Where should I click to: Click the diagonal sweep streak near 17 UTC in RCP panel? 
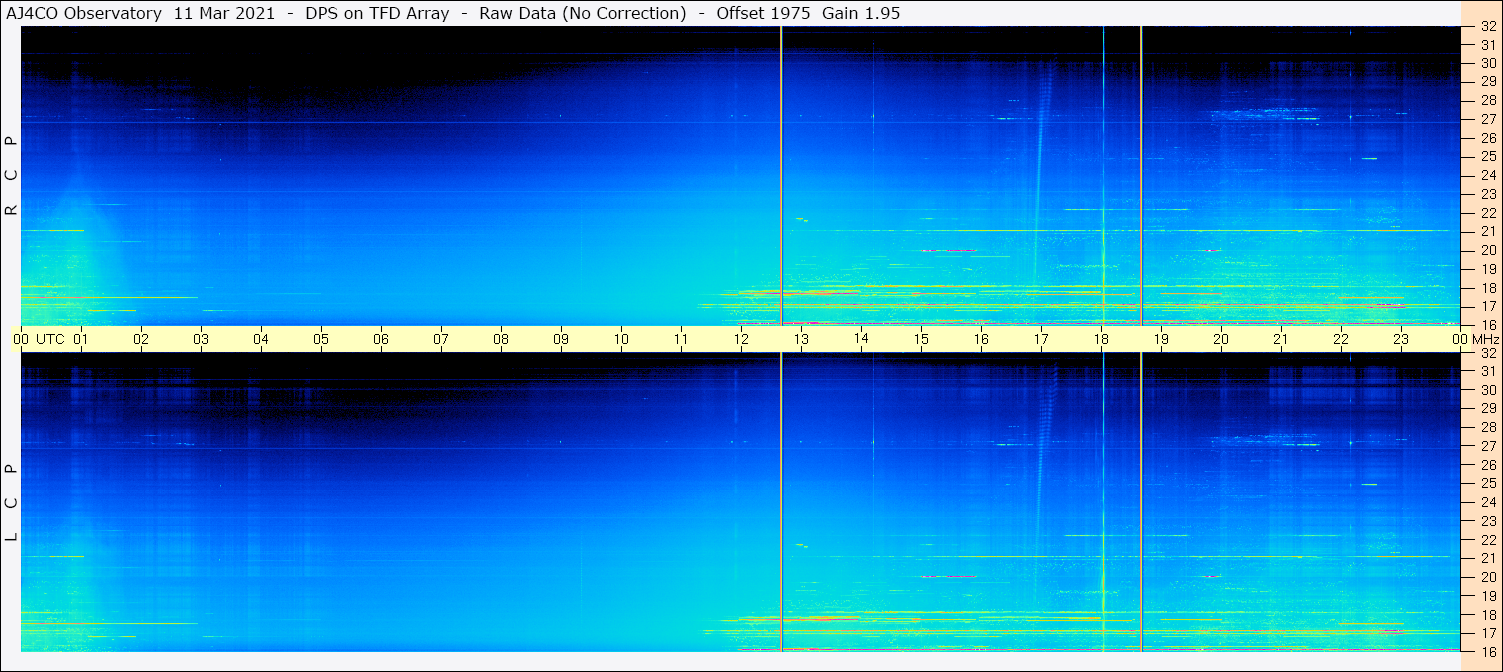1040,180
